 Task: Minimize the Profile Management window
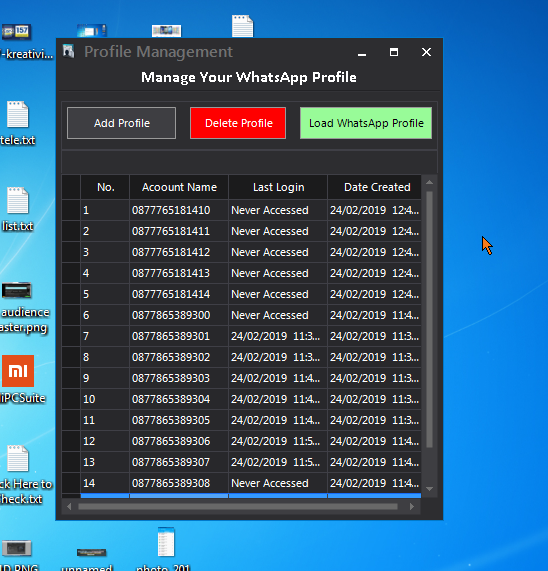click(x=362, y=53)
